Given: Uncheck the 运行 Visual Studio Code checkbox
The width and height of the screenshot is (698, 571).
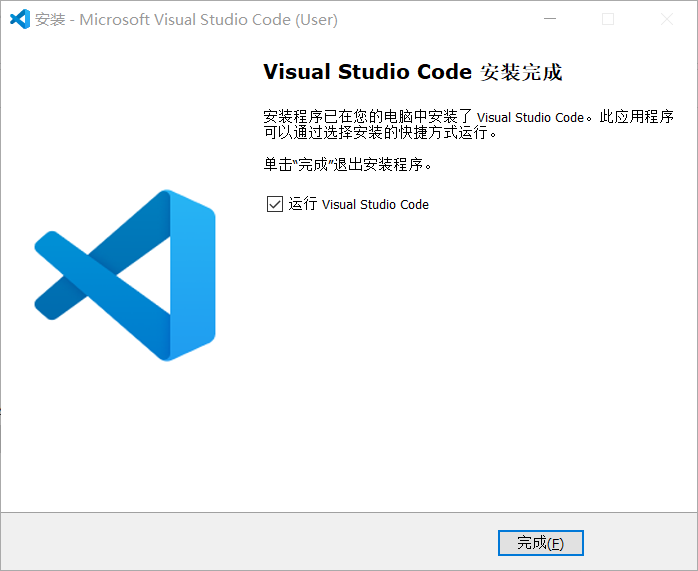Looking at the screenshot, I should [x=275, y=204].
